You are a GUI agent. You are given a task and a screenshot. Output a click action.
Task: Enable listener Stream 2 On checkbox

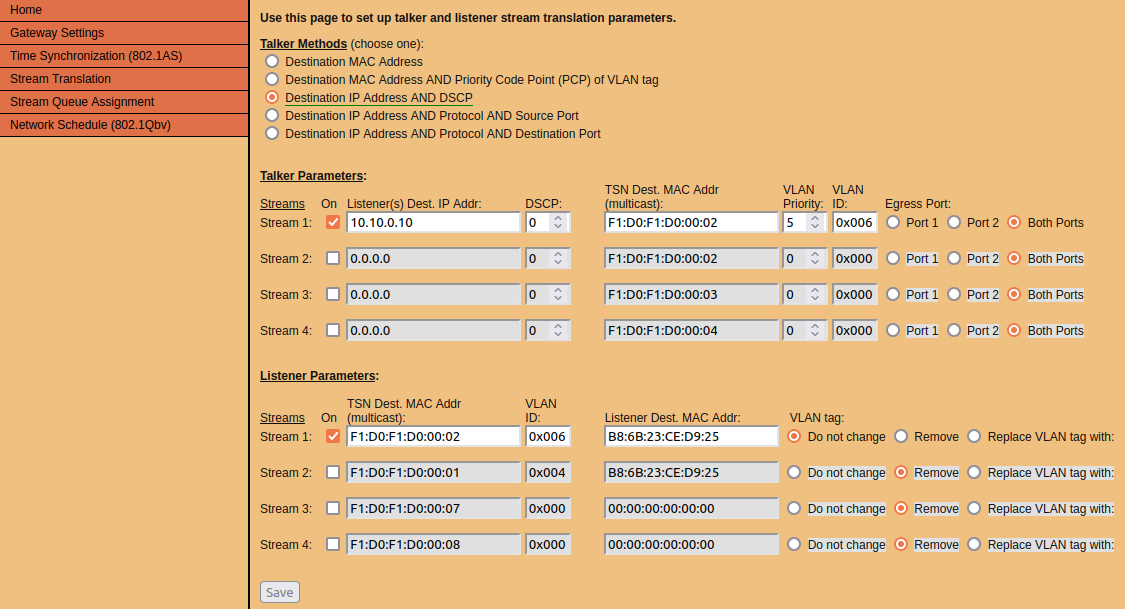tap(333, 472)
